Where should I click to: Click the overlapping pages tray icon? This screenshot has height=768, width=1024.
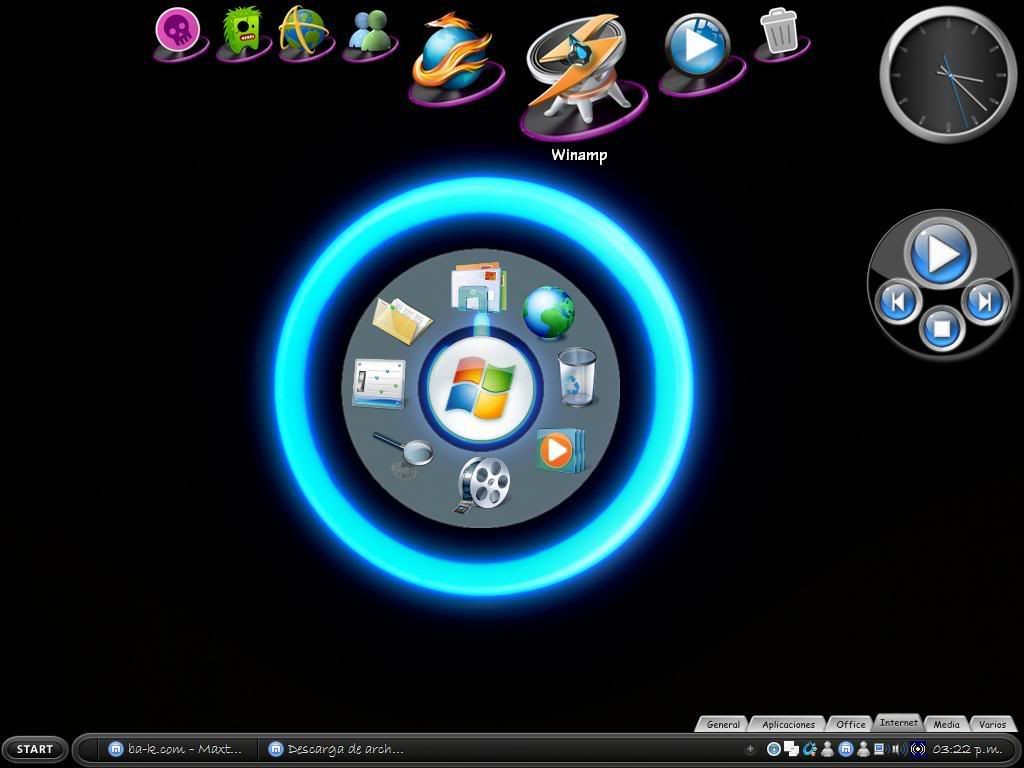(x=792, y=749)
